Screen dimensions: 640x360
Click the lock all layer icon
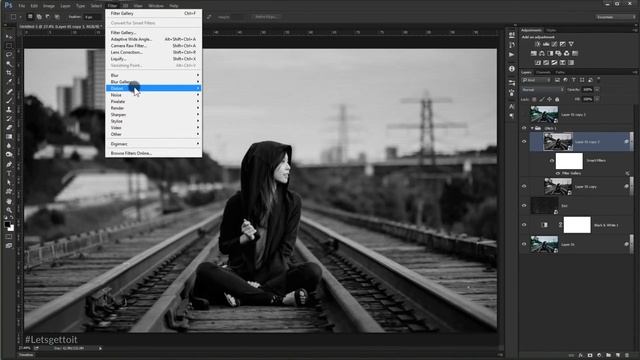click(557, 99)
